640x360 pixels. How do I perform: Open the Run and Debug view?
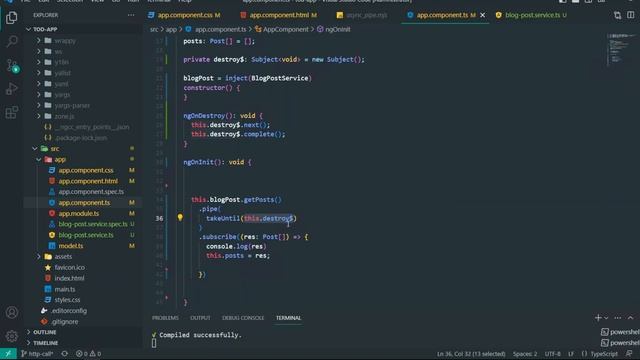[x=12, y=89]
